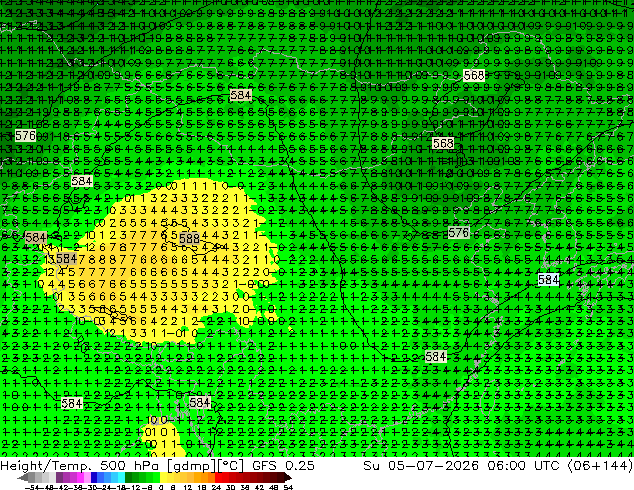Click the '24' legend scale value

[x=216, y=487]
